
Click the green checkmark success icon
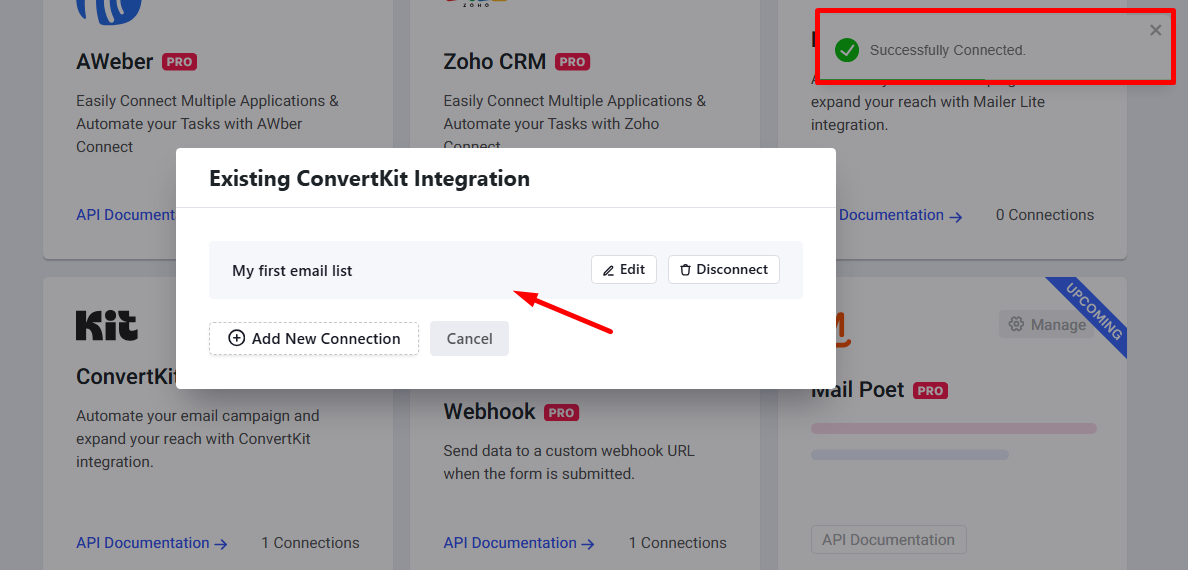[847, 50]
